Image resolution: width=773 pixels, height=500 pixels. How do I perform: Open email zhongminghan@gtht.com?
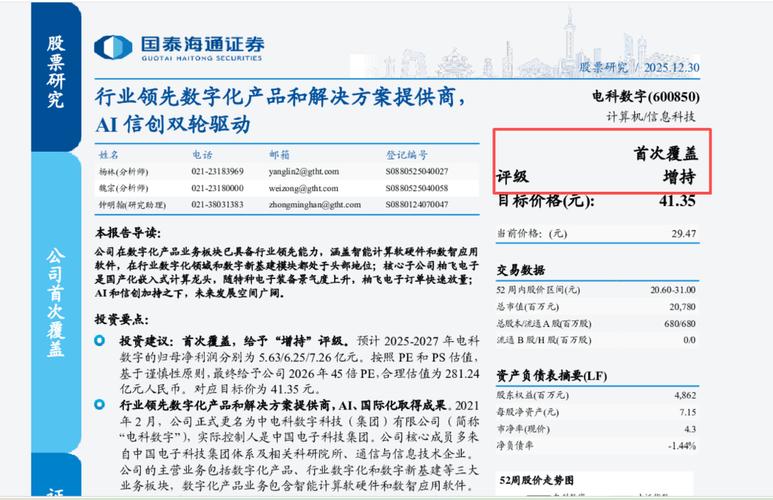315,205
